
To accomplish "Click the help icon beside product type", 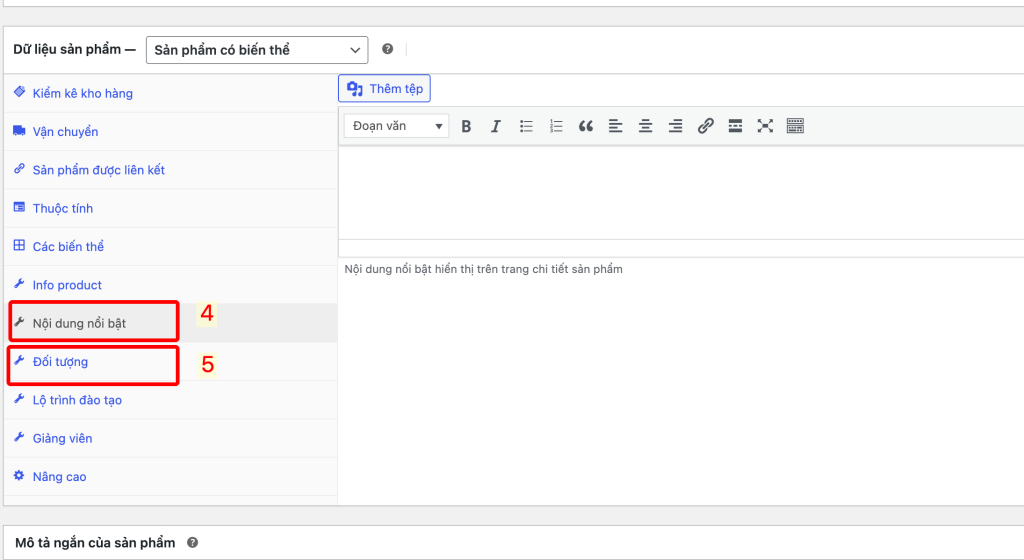I will (388, 49).
